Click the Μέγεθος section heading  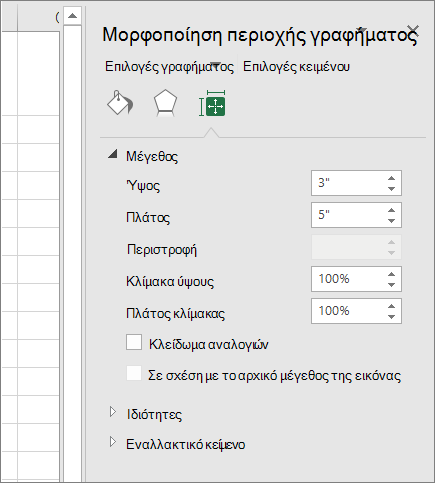click(x=152, y=156)
